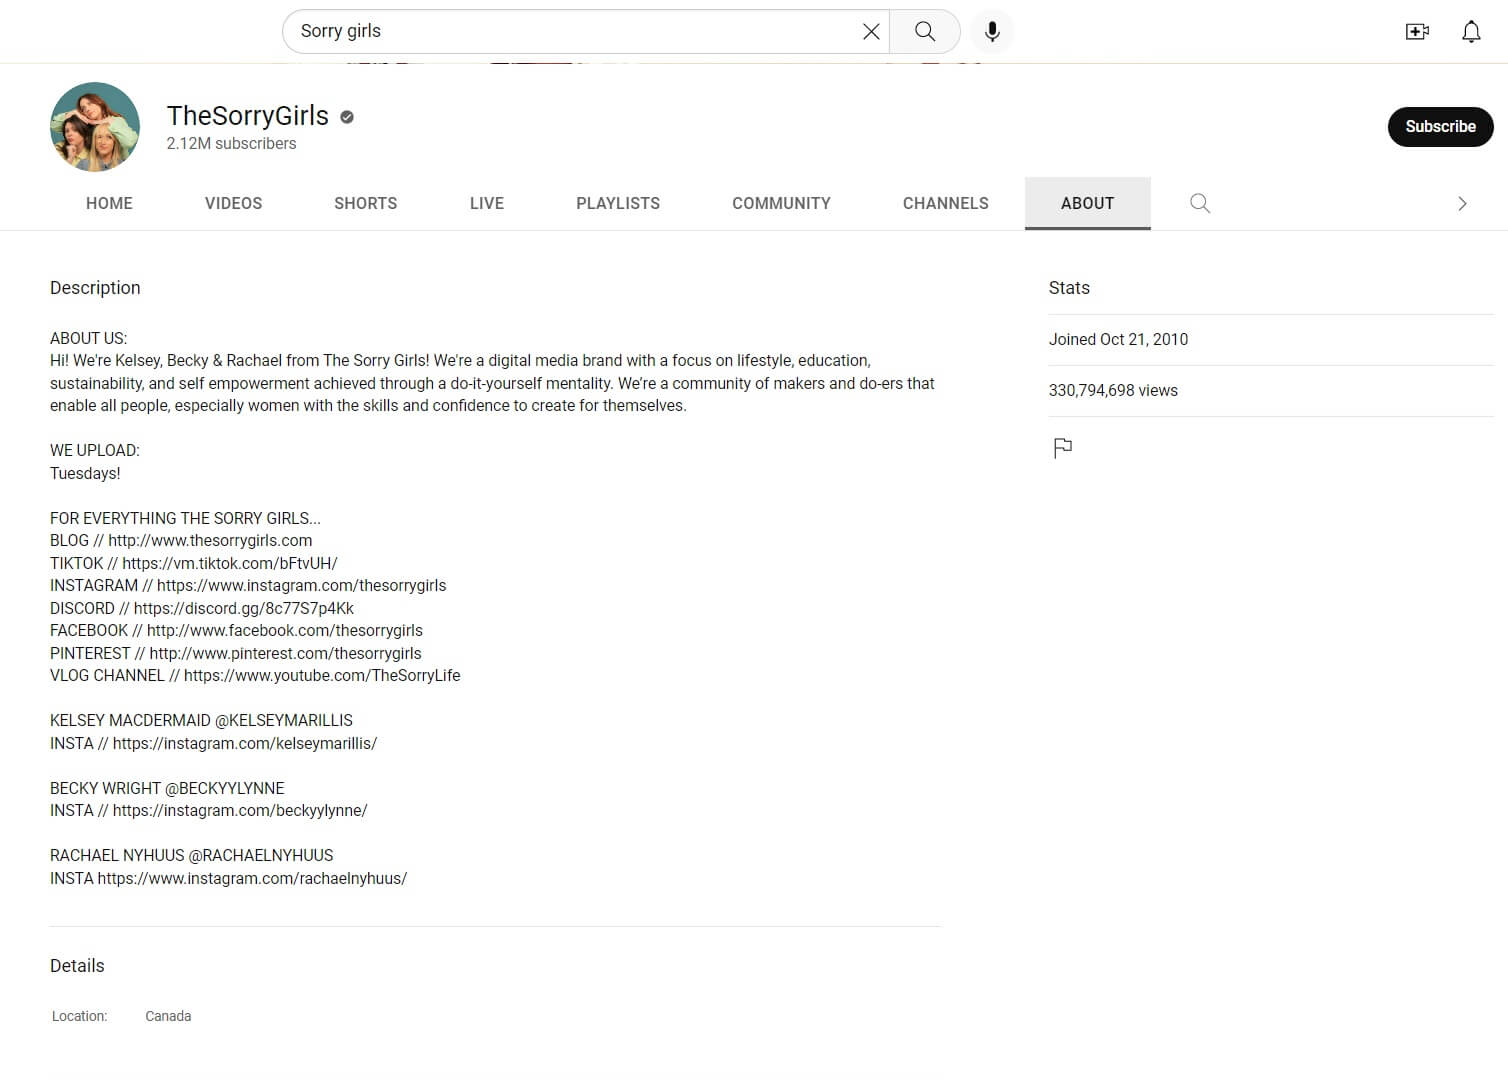Open TheSorryLife vlog channel link
The width and height of the screenshot is (1508, 1080).
tap(322, 676)
